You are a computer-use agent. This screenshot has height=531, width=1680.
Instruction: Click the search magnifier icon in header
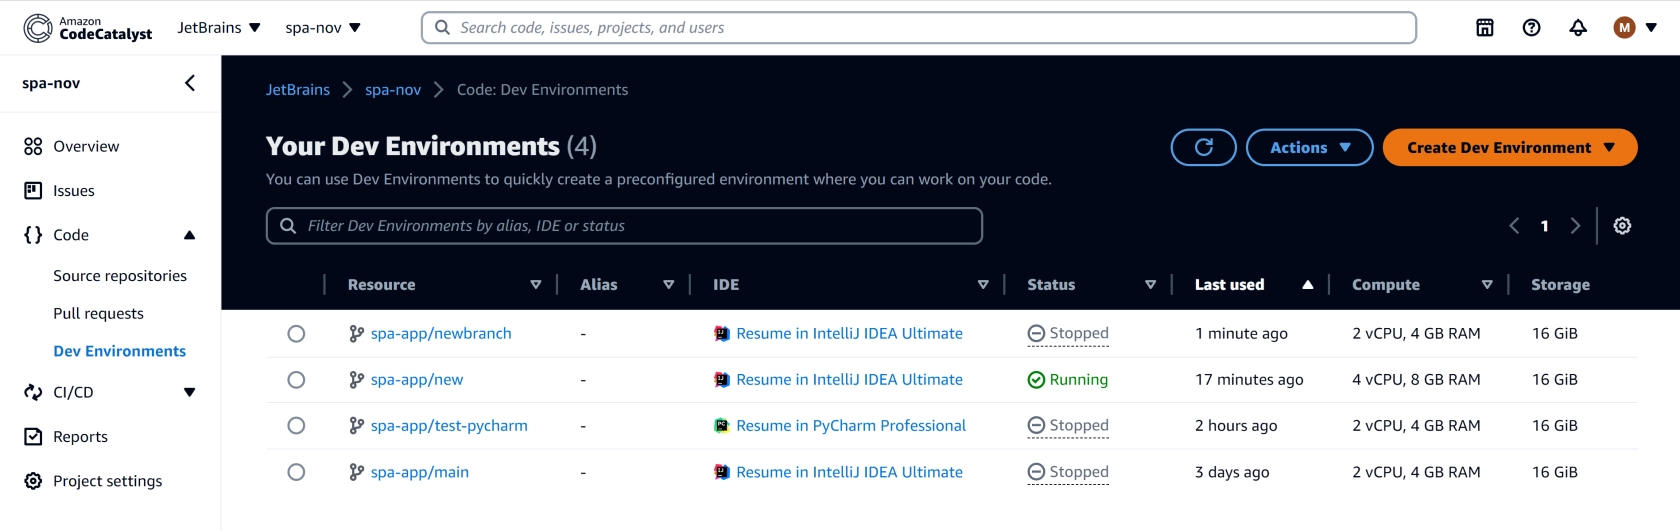[442, 28]
